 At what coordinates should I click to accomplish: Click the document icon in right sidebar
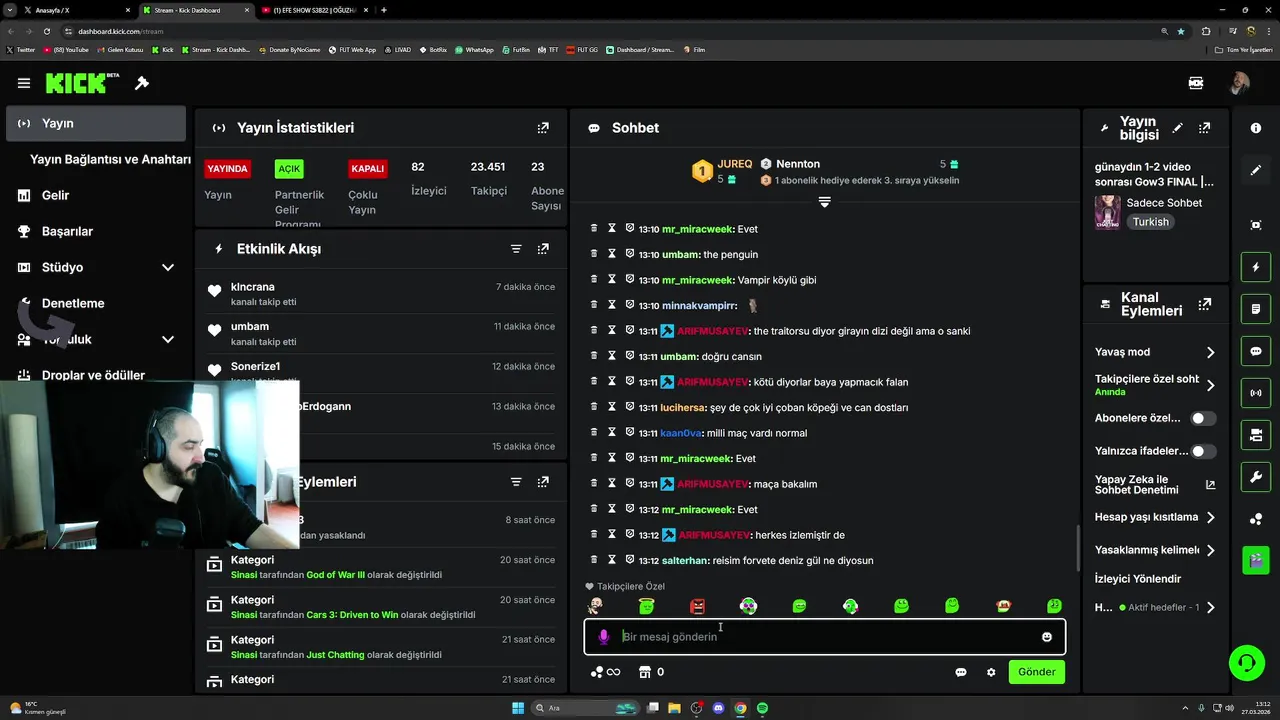[1256, 310]
